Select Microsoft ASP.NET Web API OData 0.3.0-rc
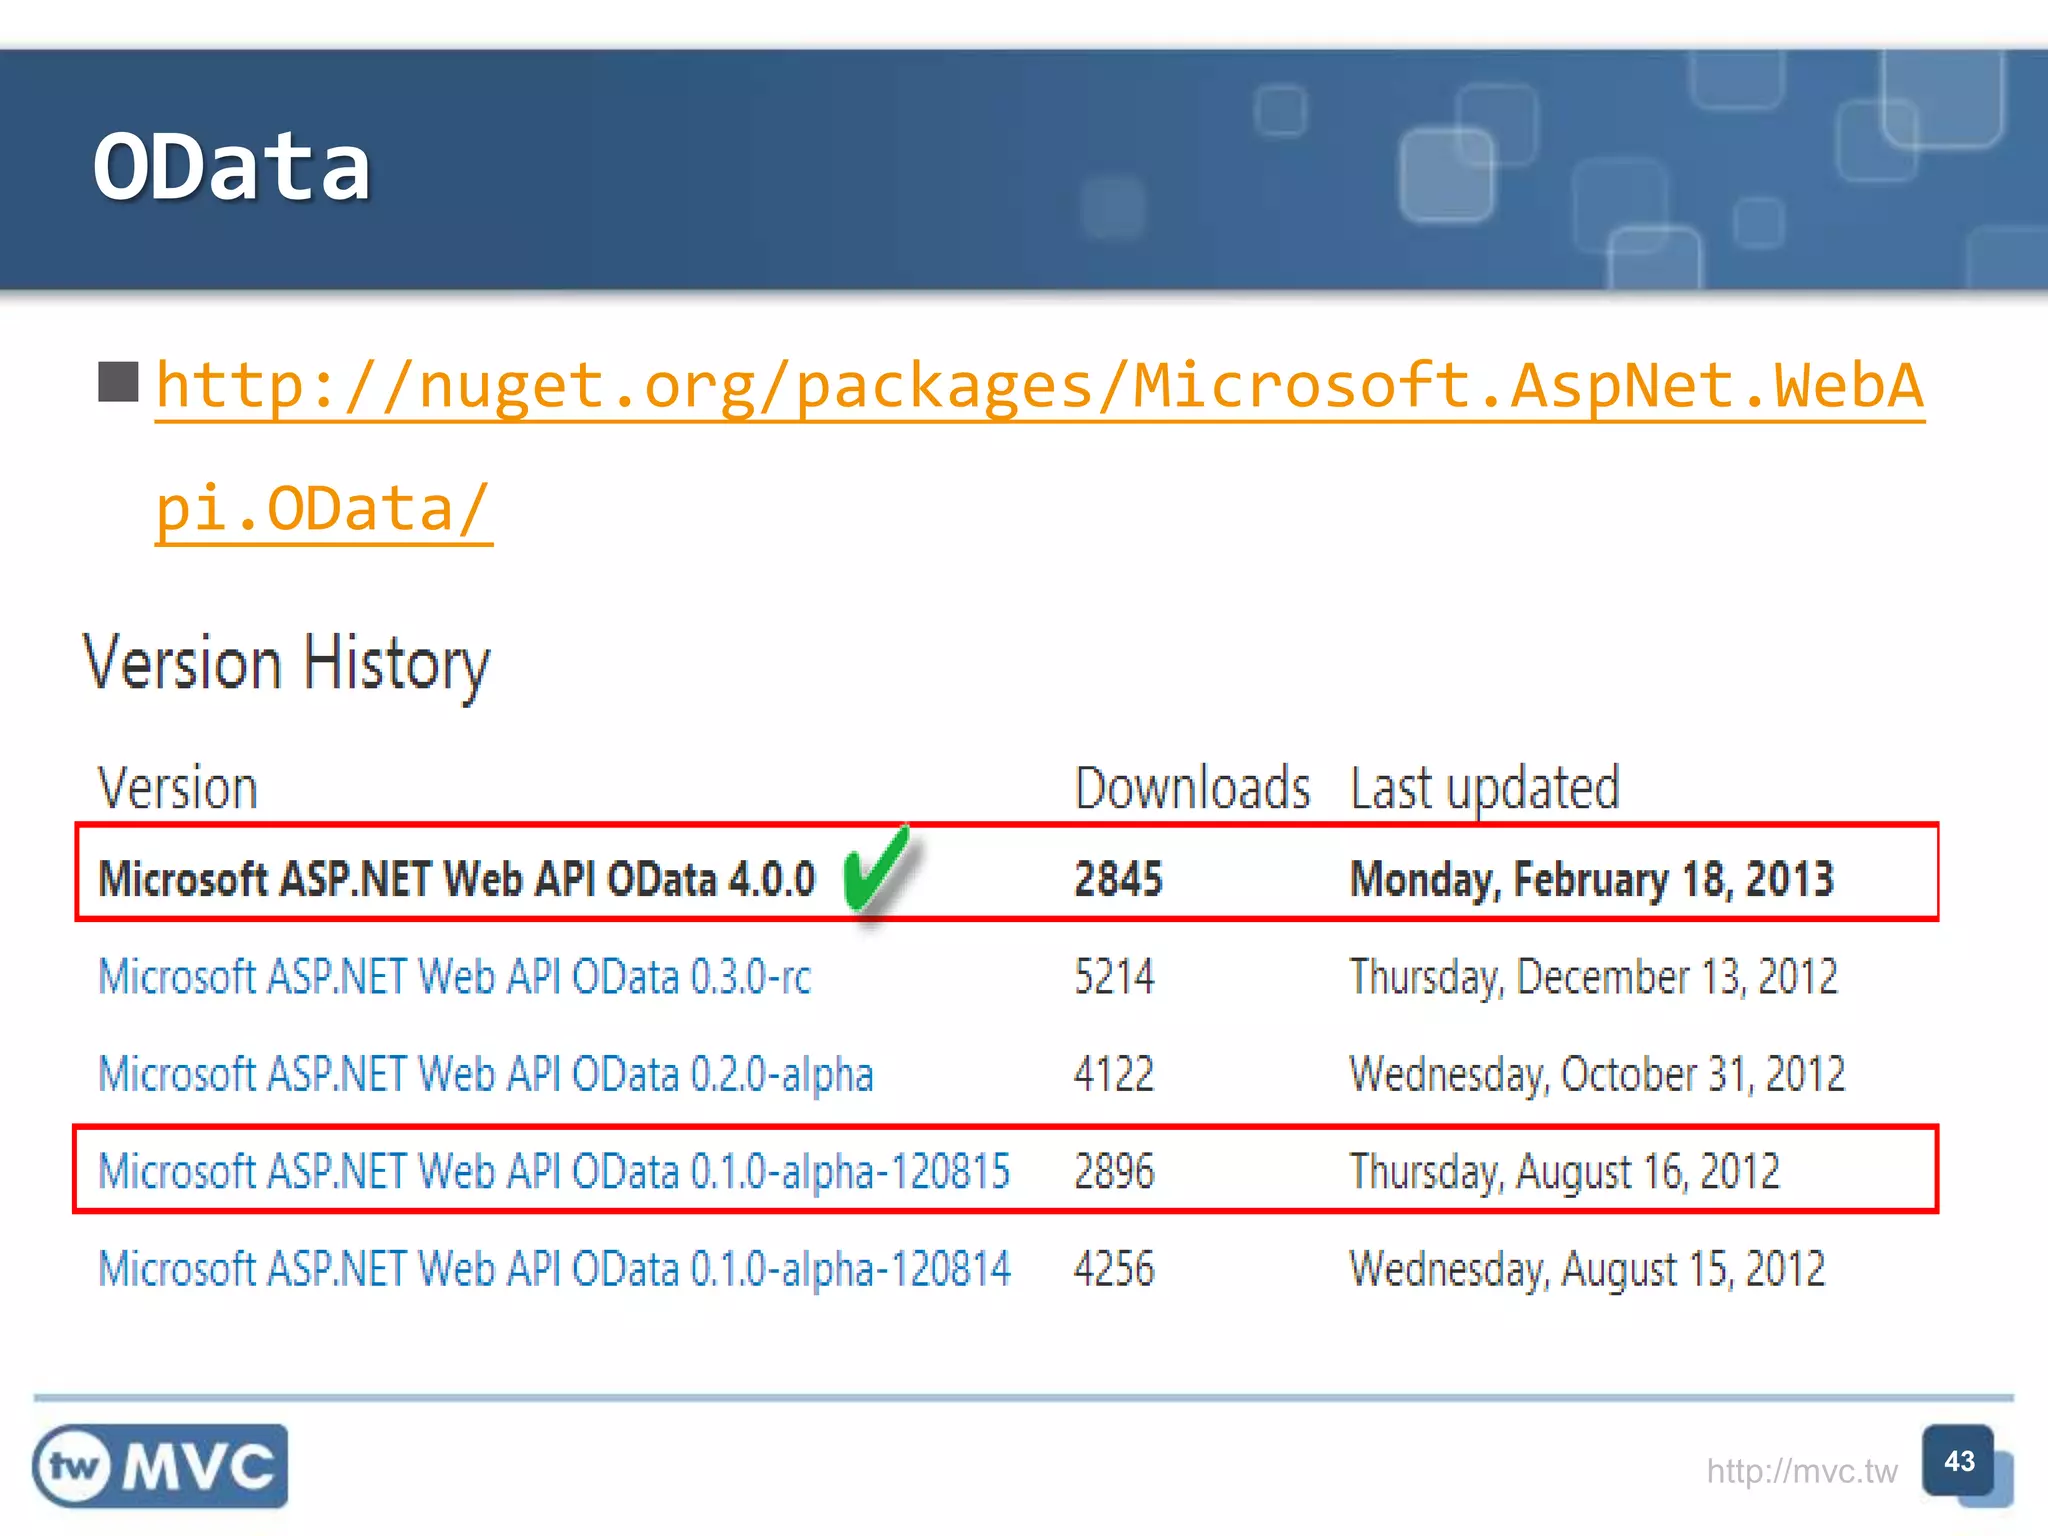Viewport: 2048px width, 1536px height. click(x=455, y=977)
